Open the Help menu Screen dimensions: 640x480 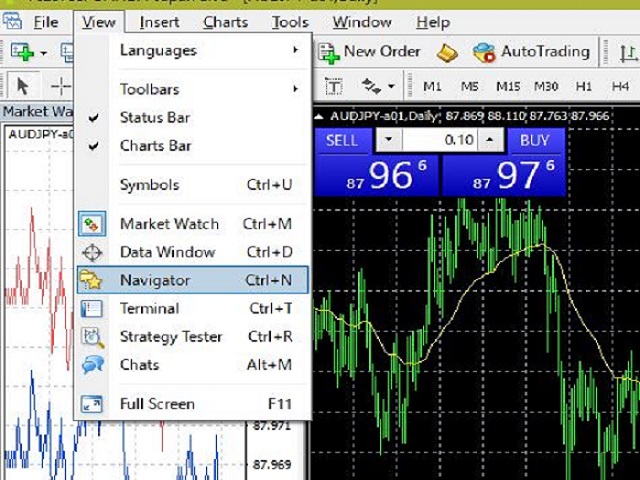(433, 22)
